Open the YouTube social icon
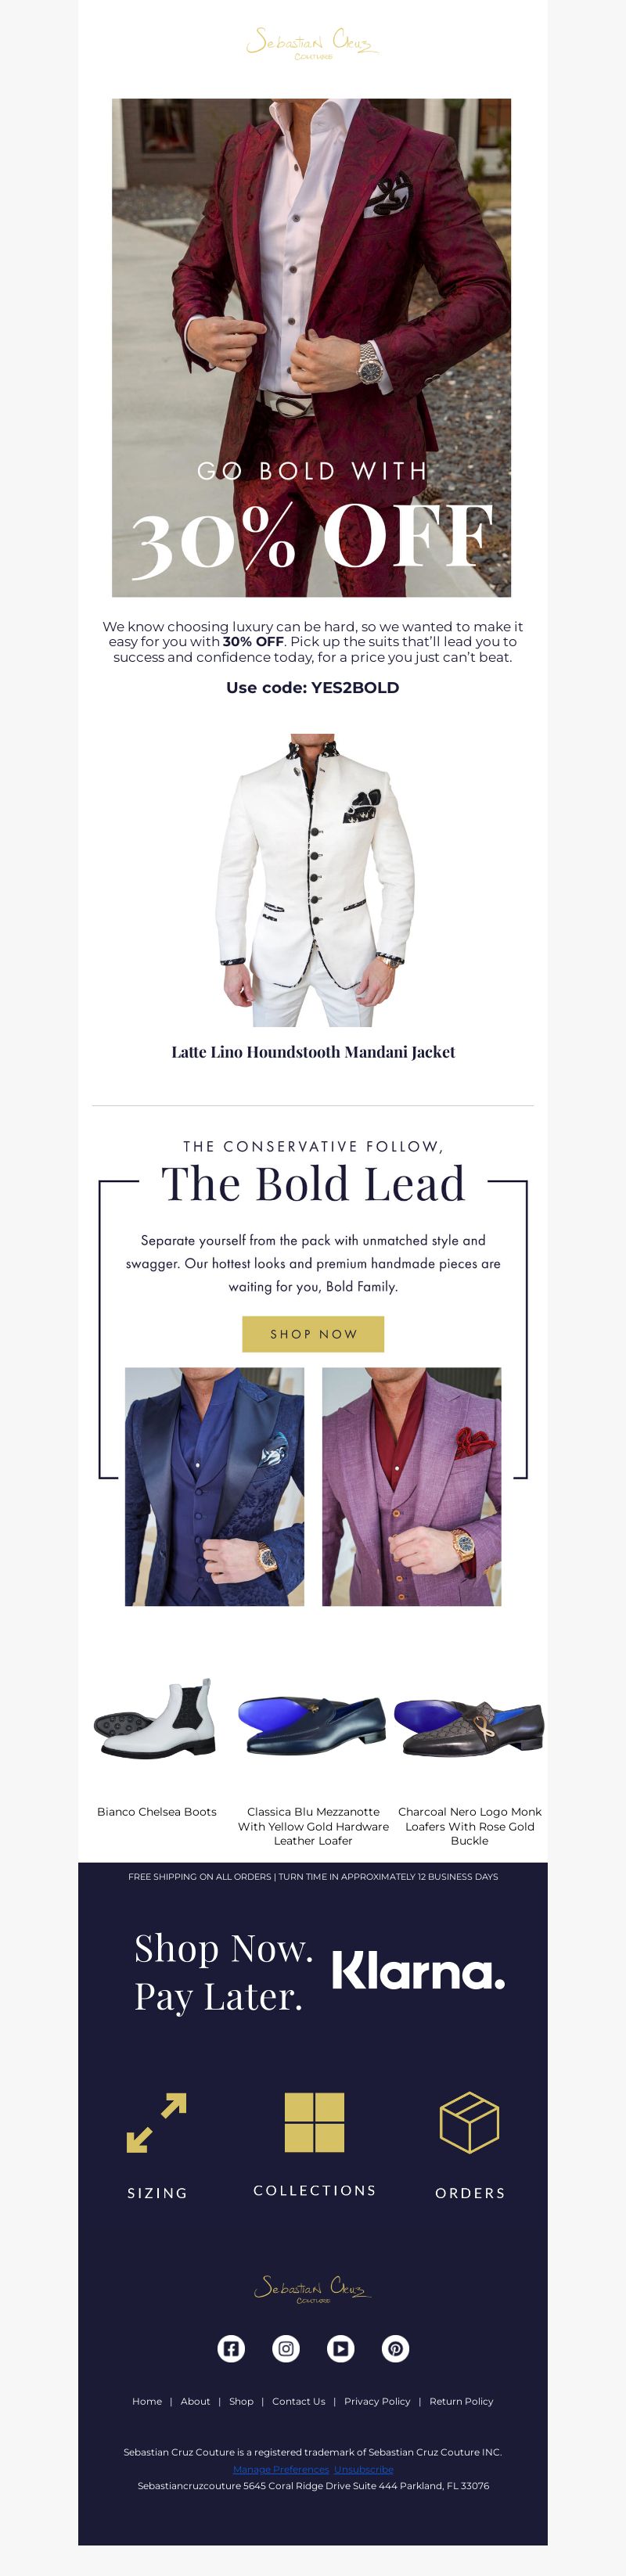Screen dimensions: 626x2576 click(341, 2349)
